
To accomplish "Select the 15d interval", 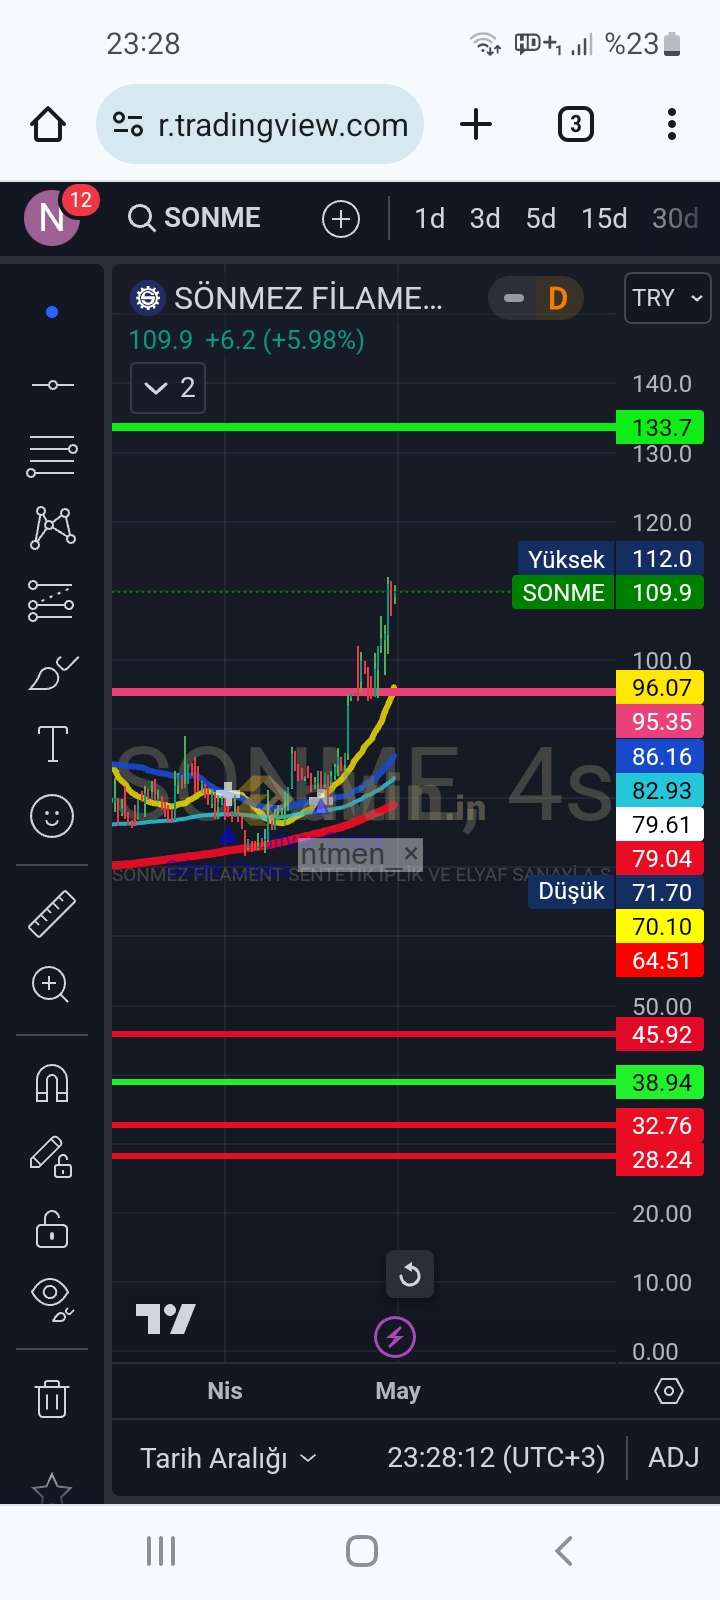I will click(x=604, y=218).
